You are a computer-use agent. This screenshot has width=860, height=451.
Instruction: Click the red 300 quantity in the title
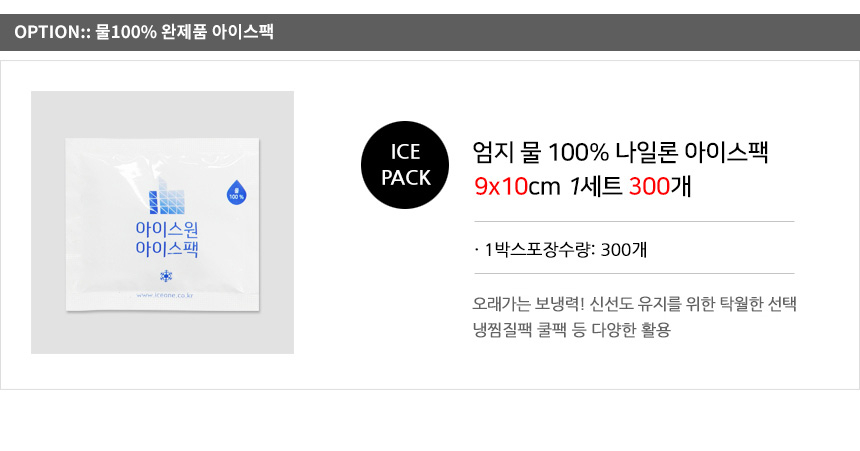coord(648,186)
